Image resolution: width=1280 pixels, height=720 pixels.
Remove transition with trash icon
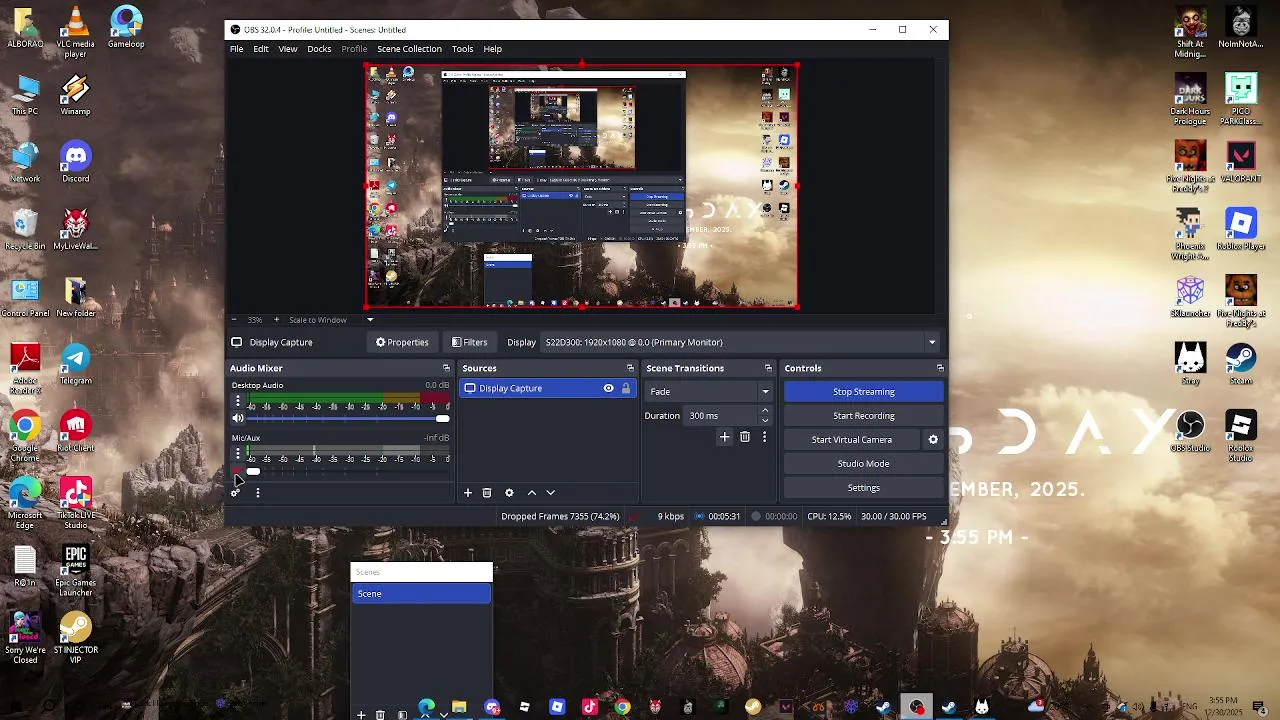pyautogui.click(x=745, y=437)
